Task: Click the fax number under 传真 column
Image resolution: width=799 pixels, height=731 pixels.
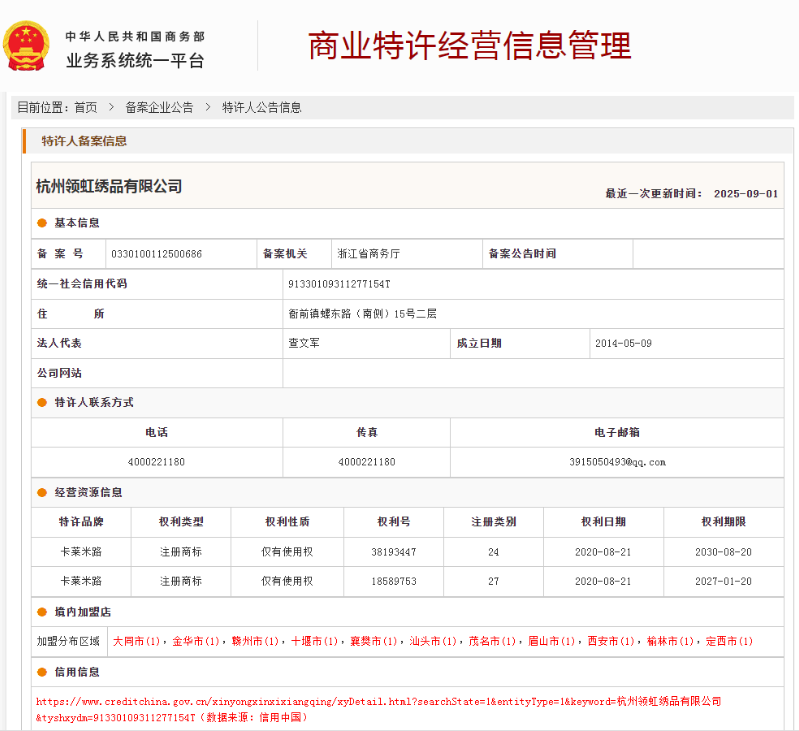Action: (367, 462)
